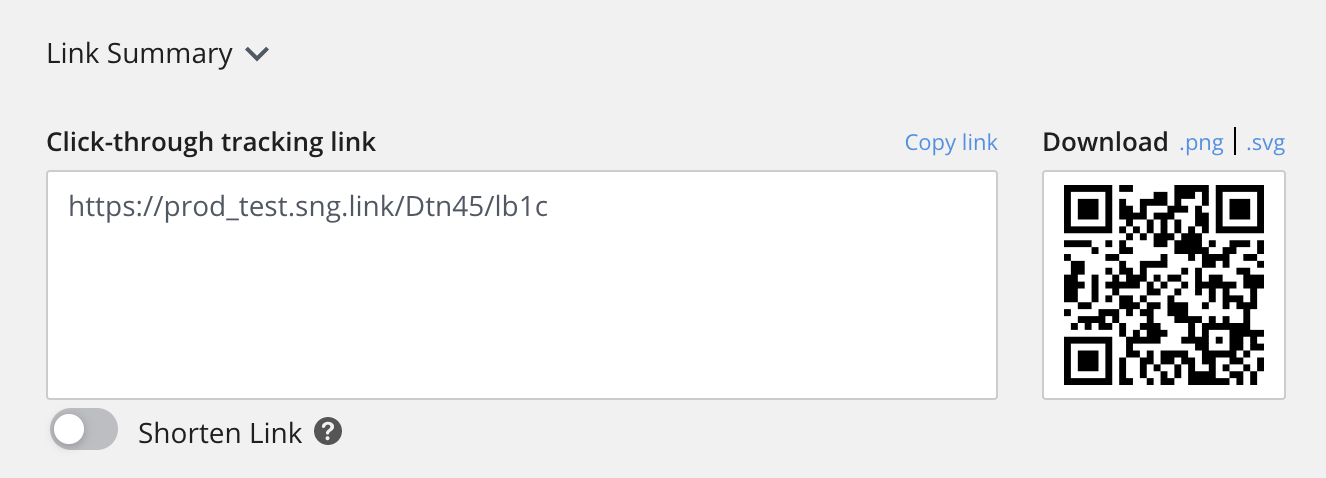The height and width of the screenshot is (478, 1326).
Task: Click the Download label above QR code
Action: [1105, 142]
